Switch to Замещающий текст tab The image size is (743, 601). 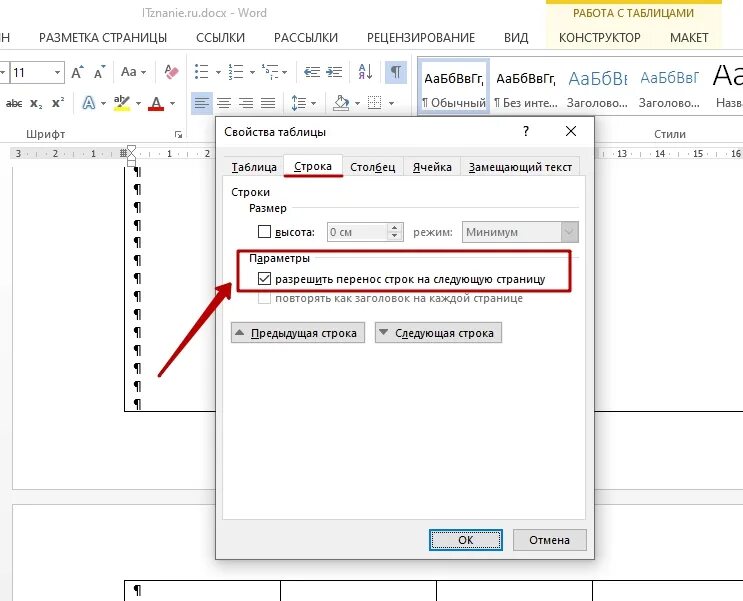pos(520,167)
